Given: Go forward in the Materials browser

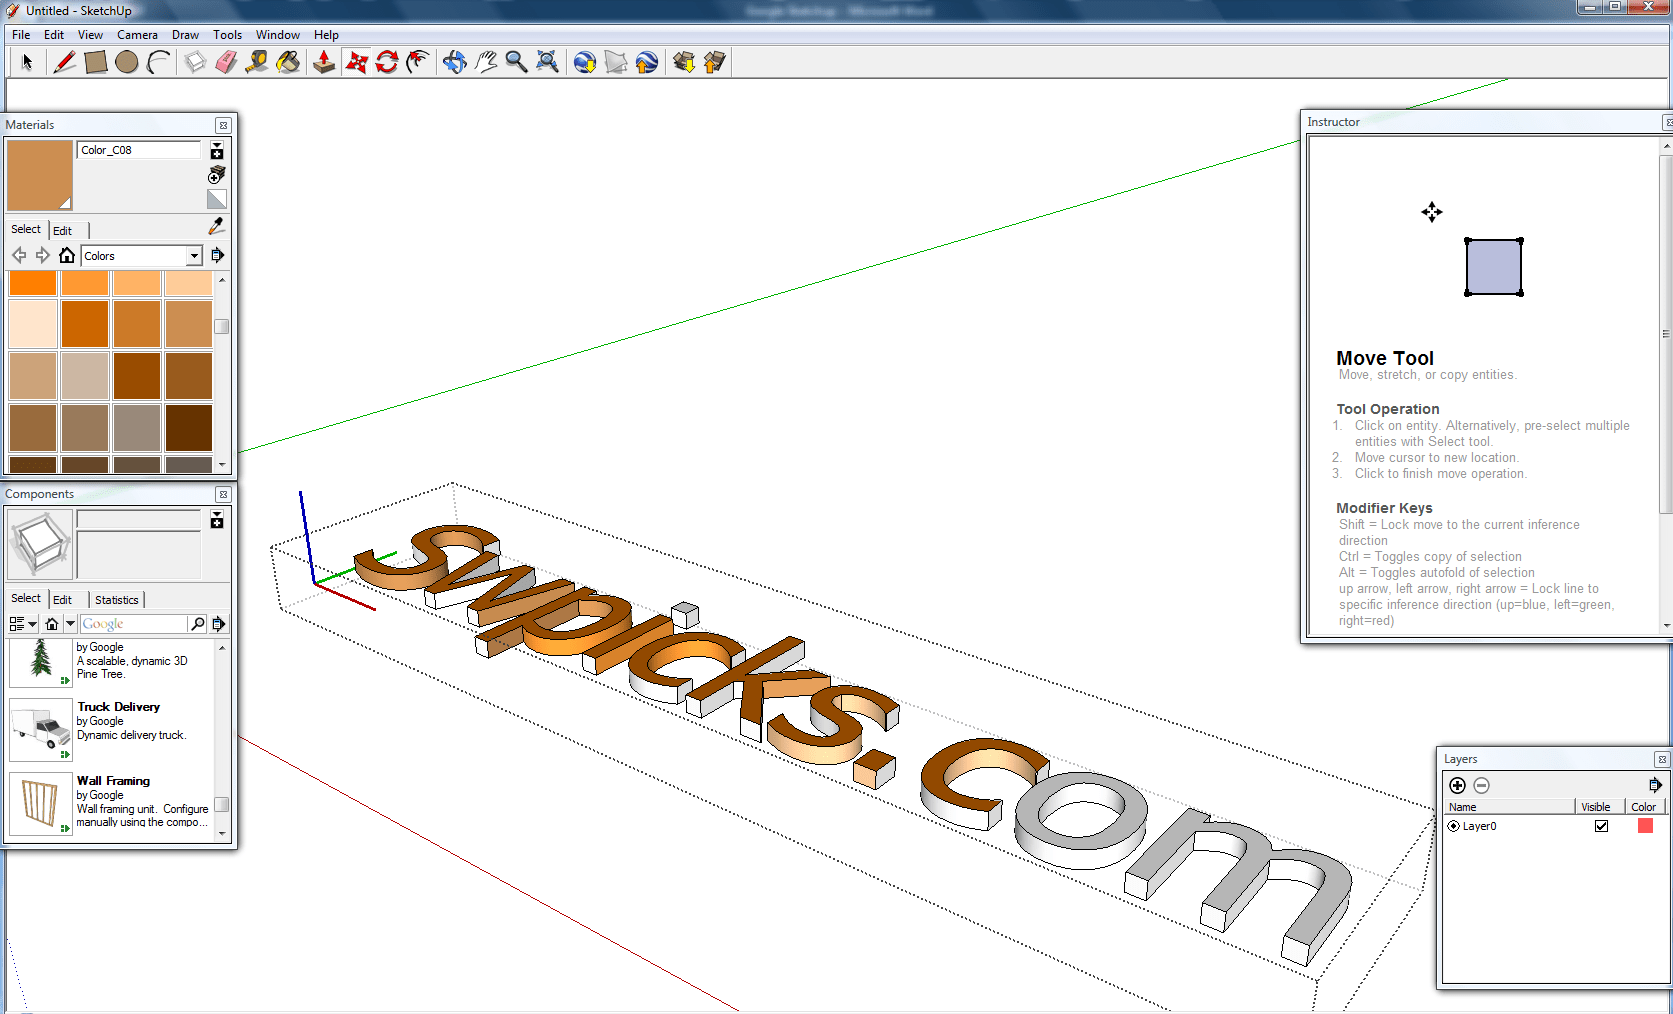Looking at the screenshot, I should [x=42, y=255].
